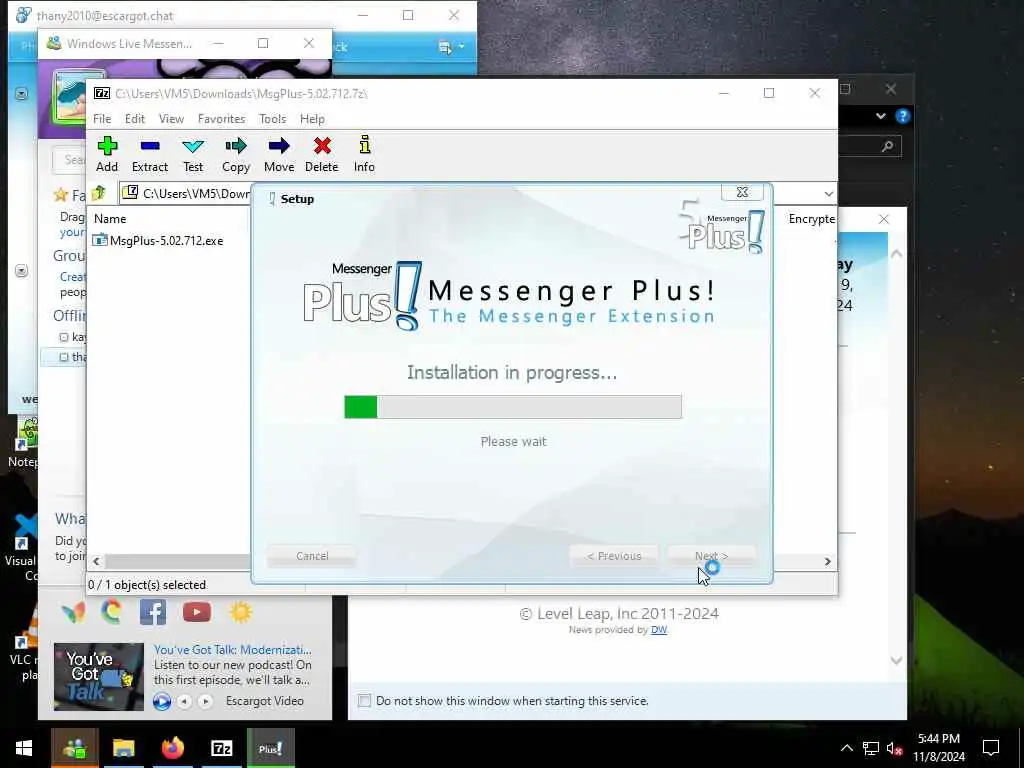Image resolution: width=1024 pixels, height=768 pixels.
Task: Open the Favorites menu in 7-Zip
Action: [x=221, y=119]
